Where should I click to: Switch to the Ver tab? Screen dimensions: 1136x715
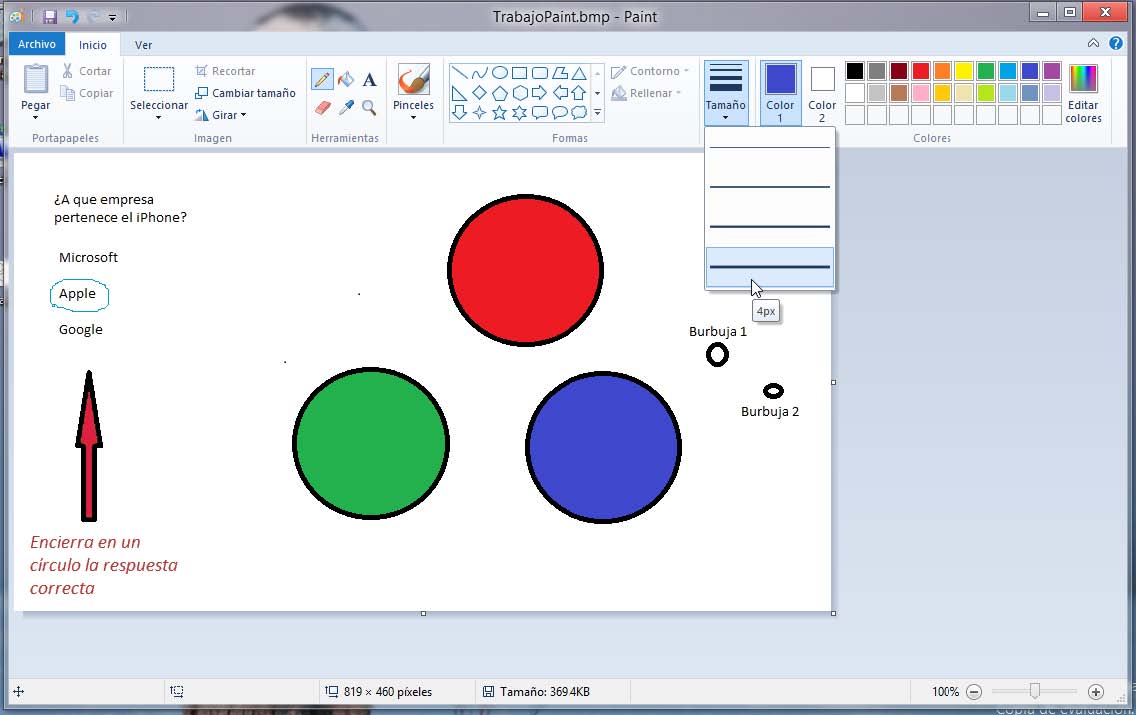pyautogui.click(x=144, y=45)
